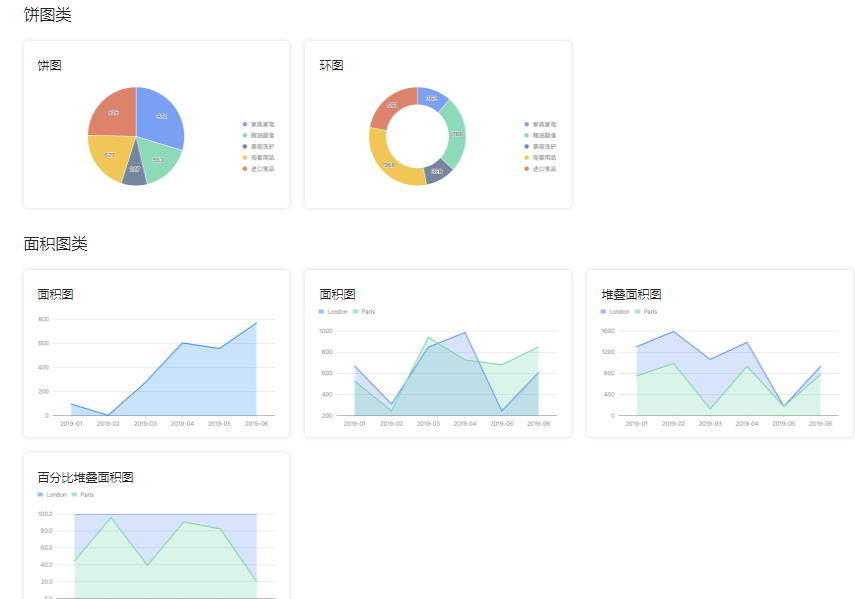Toggle 家具家电 legend marker in the 饼图 pie chart
The width and height of the screenshot is (855, 599).
pyautogui.click(x=245, y=124)
